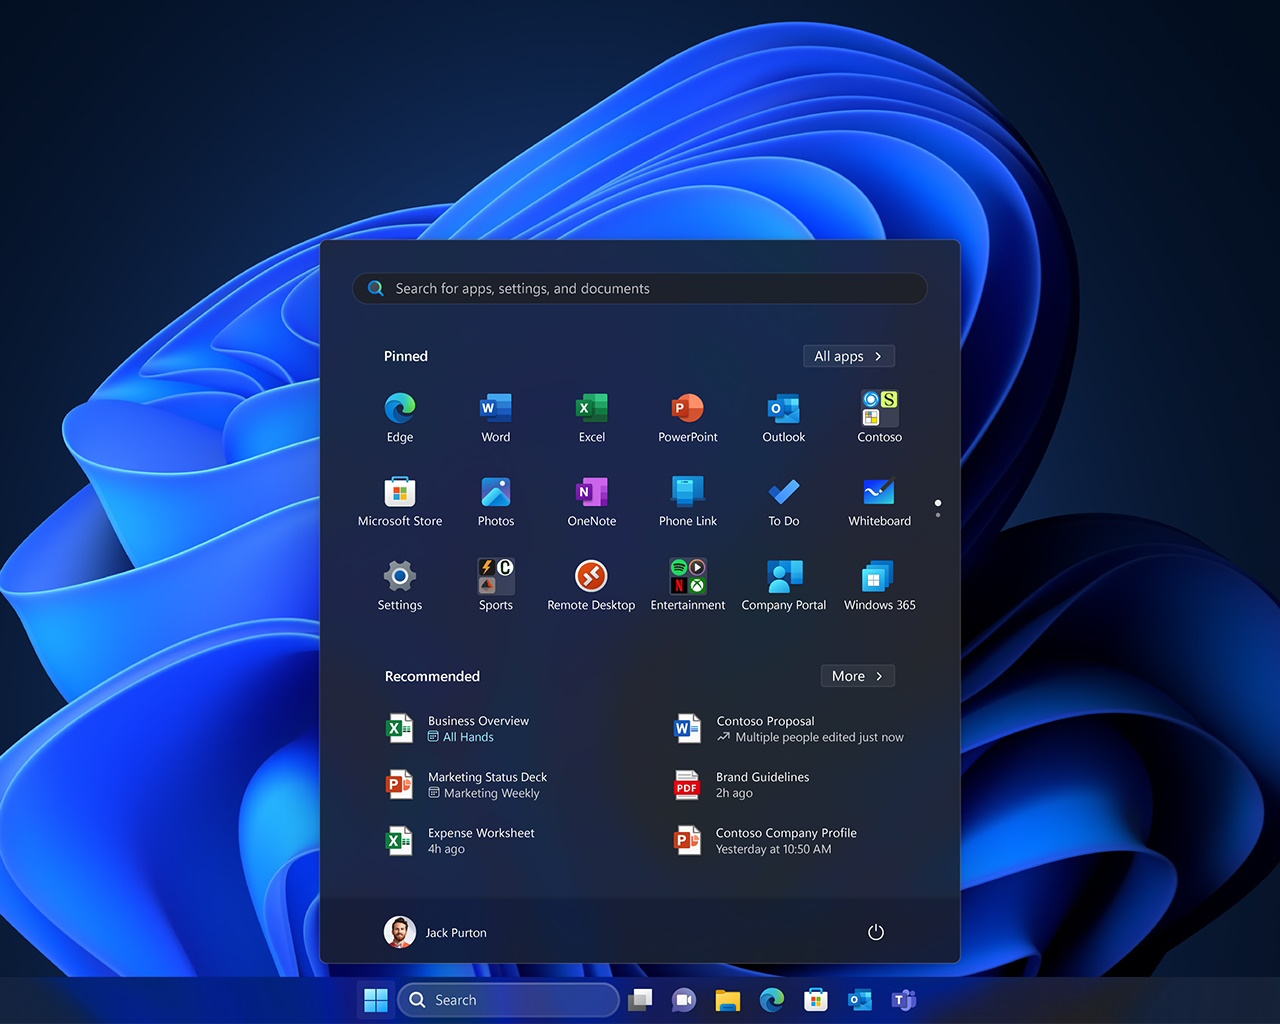Launch the To Do app
This screenshot has width=1280, height=1024.
tap(784, 501)
